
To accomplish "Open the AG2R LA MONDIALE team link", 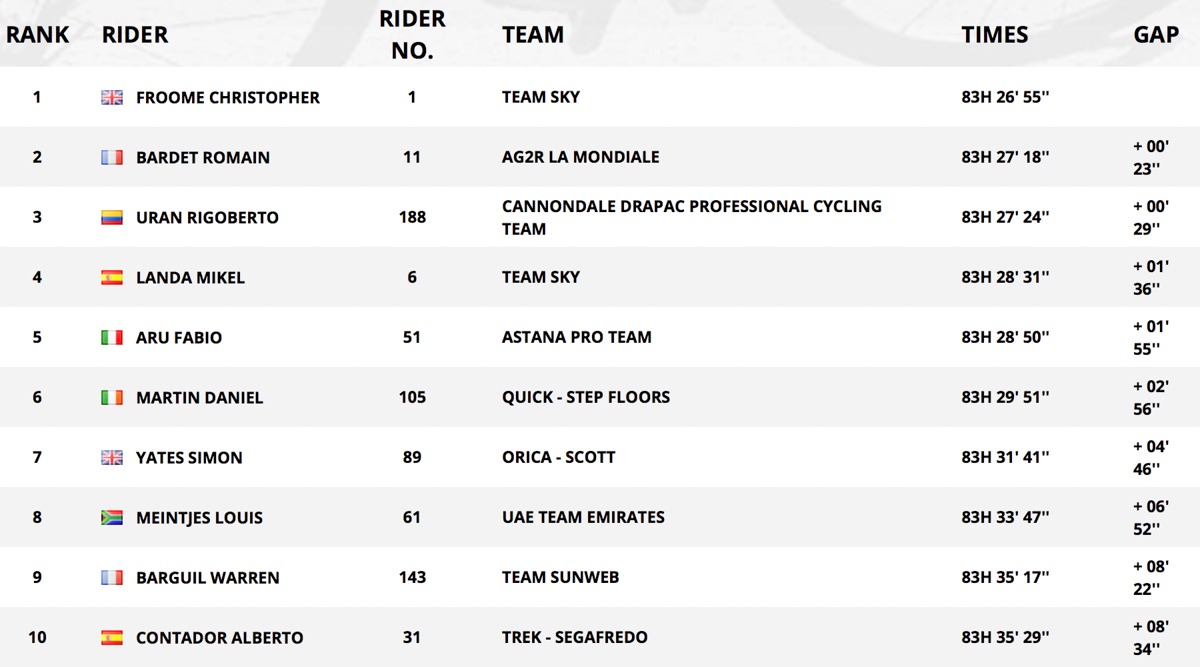I will [581, 157].
